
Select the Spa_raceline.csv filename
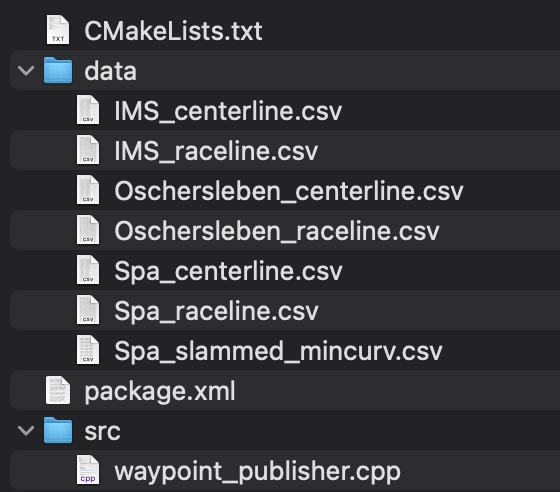tap(216, 311)
